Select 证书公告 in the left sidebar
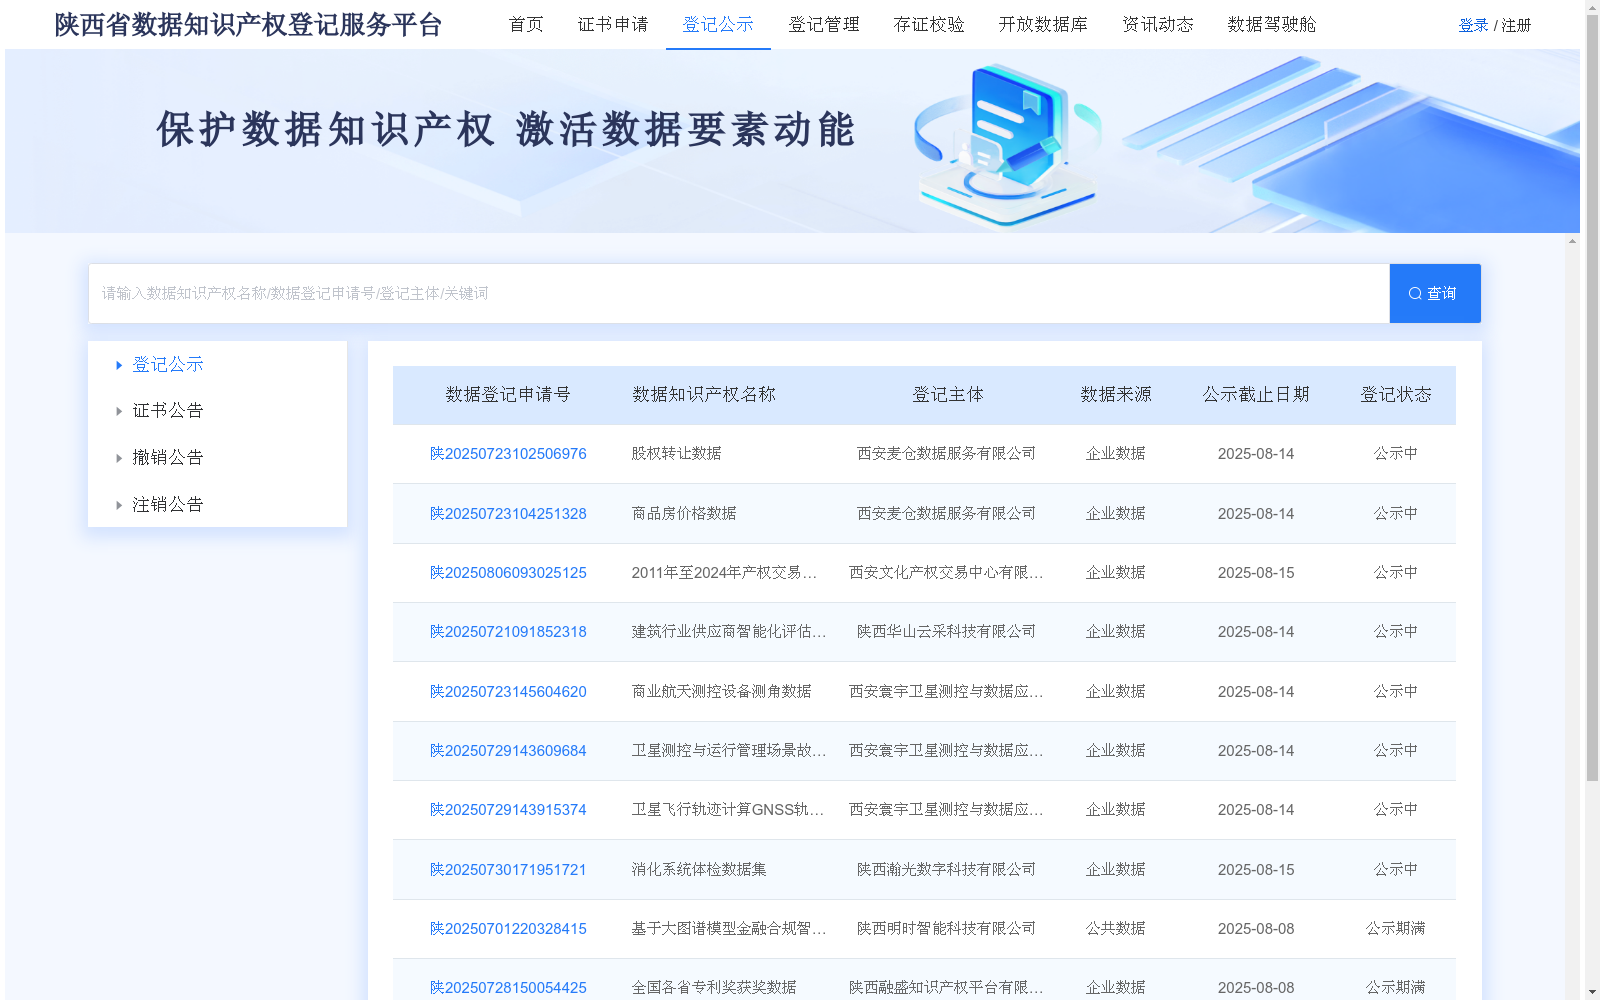This screenshot has width=1600, height=1000. click(x=168, y=411)
